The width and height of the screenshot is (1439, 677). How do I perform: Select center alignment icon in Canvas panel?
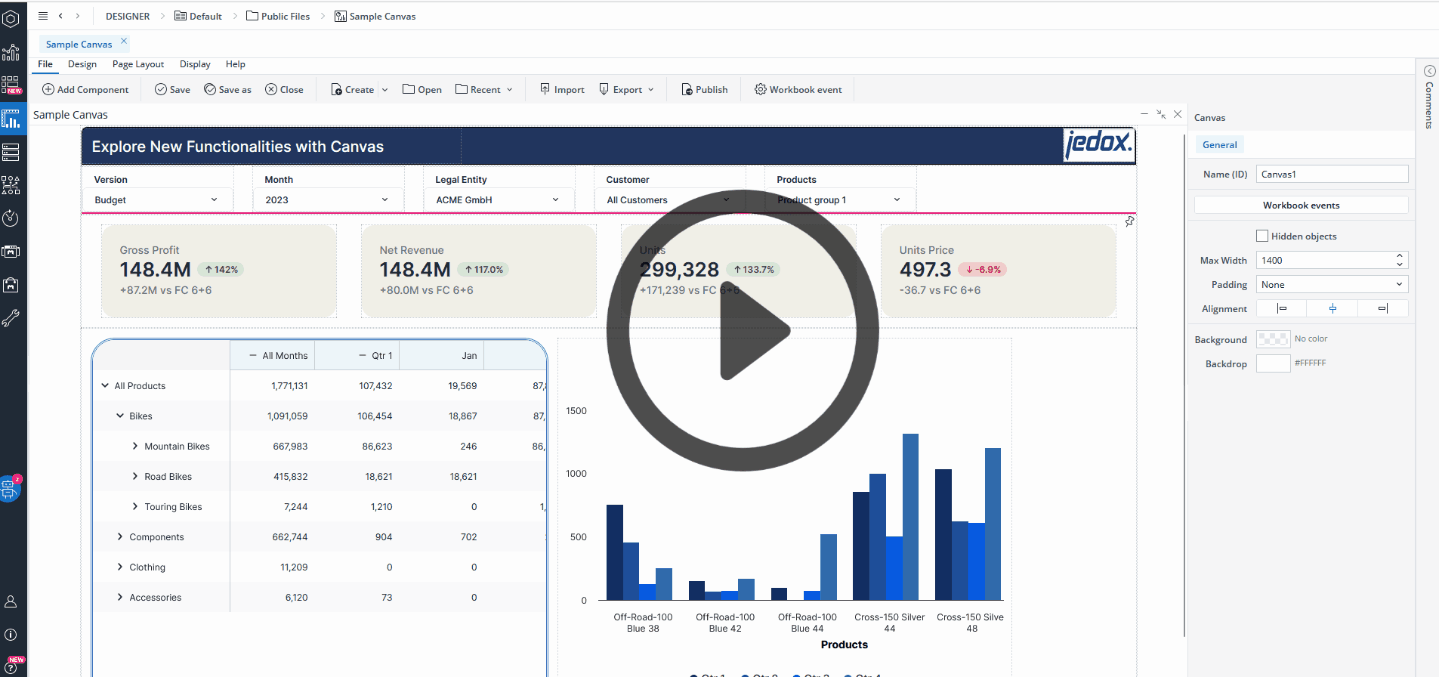1332,309
